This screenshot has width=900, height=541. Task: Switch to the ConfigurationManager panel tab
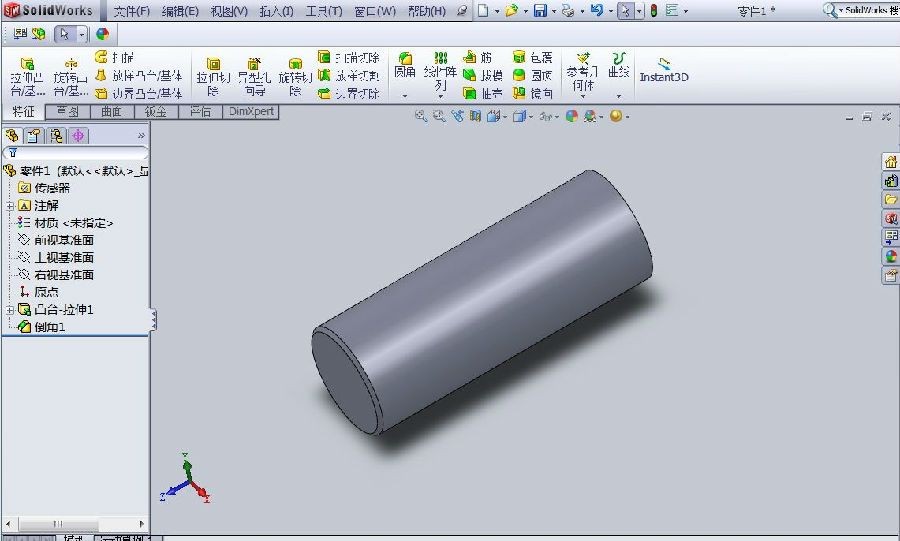pyautogui.click(x=56, y=135)
